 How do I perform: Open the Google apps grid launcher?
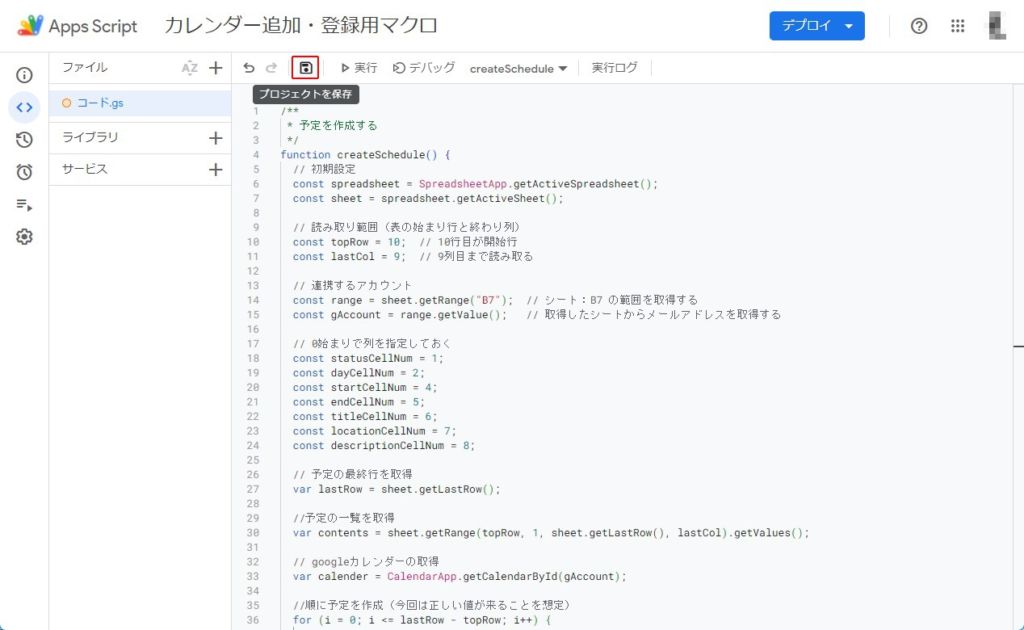[957, 26]
